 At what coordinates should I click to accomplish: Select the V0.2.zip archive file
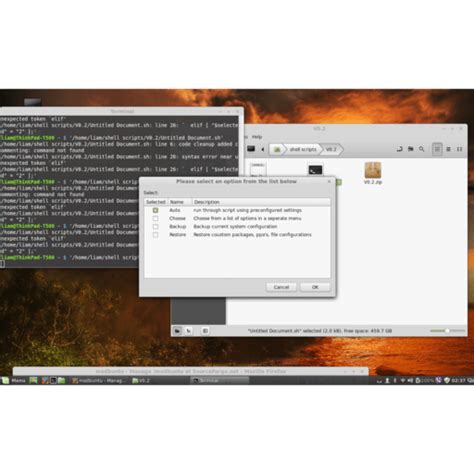coord(373,173)
